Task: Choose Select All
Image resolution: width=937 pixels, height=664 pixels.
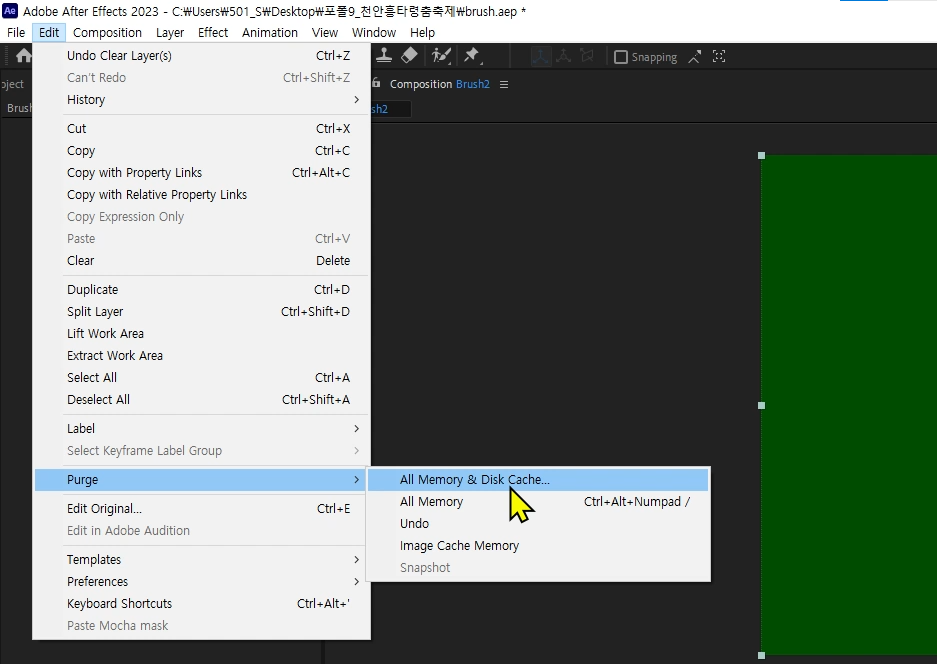Action: (202, 378)
